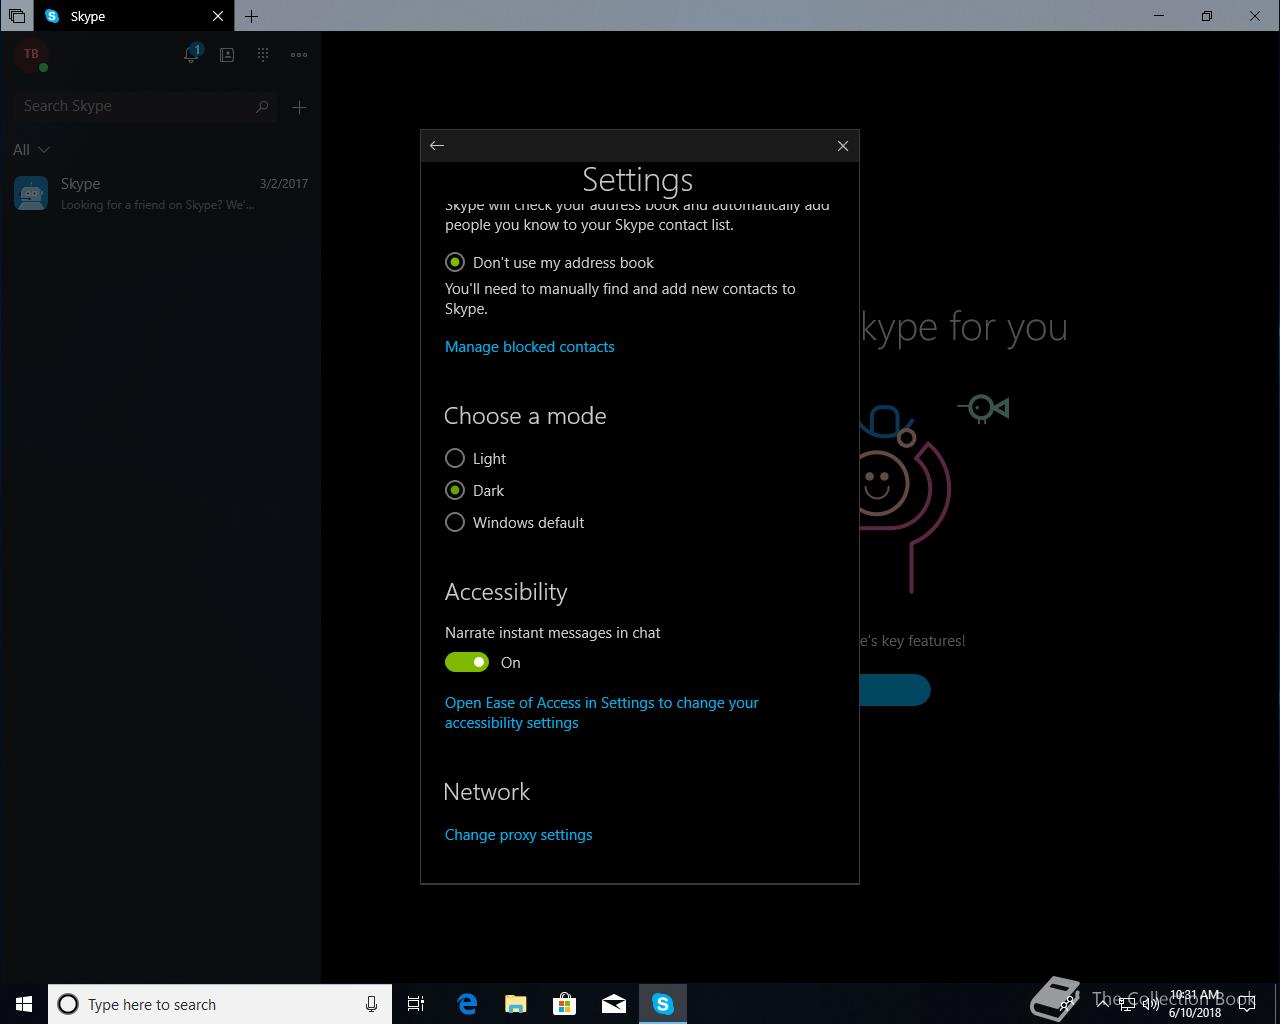
Task: Open Ease of Access settings link
Action: (x=602, y=713)
